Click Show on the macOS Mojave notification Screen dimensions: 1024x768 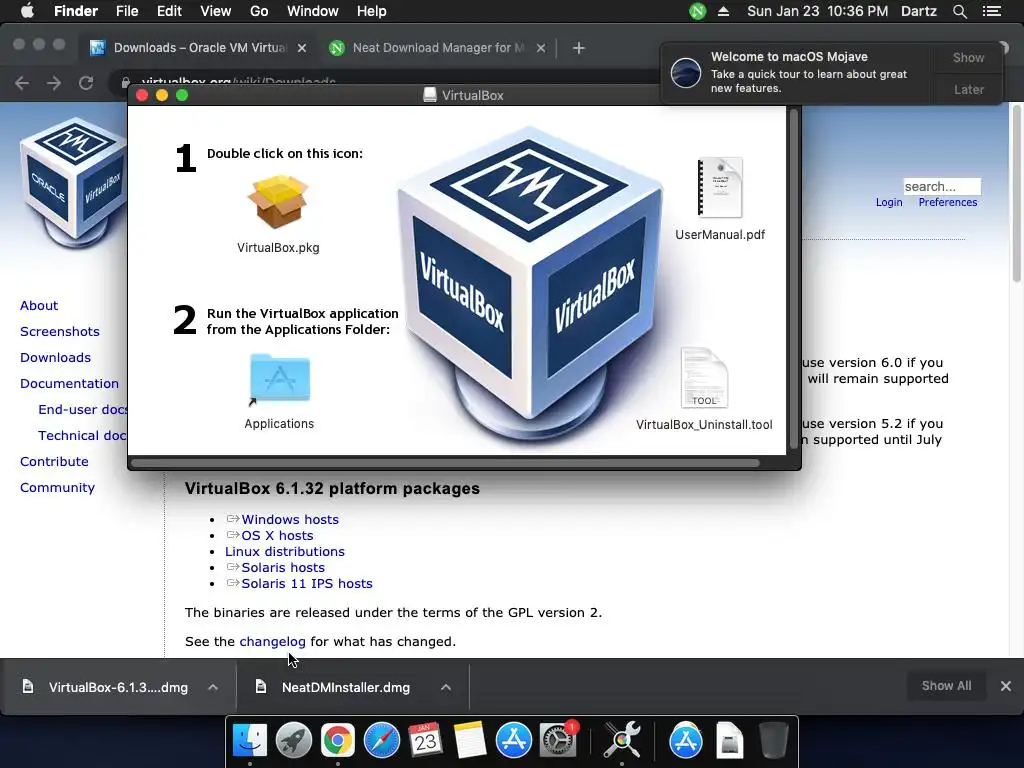968,57
